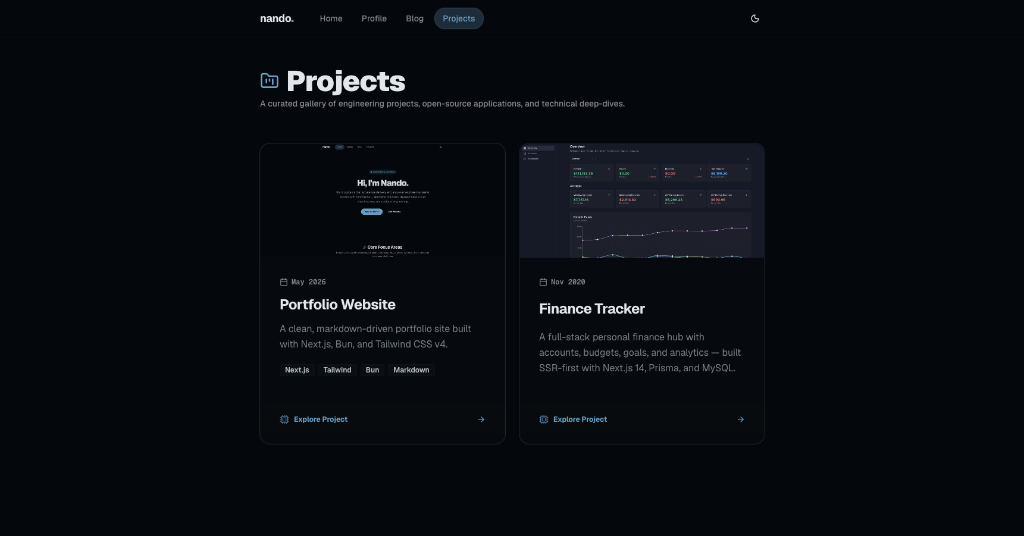Click the chip icon on Finance Tracker card

(543, 420)
